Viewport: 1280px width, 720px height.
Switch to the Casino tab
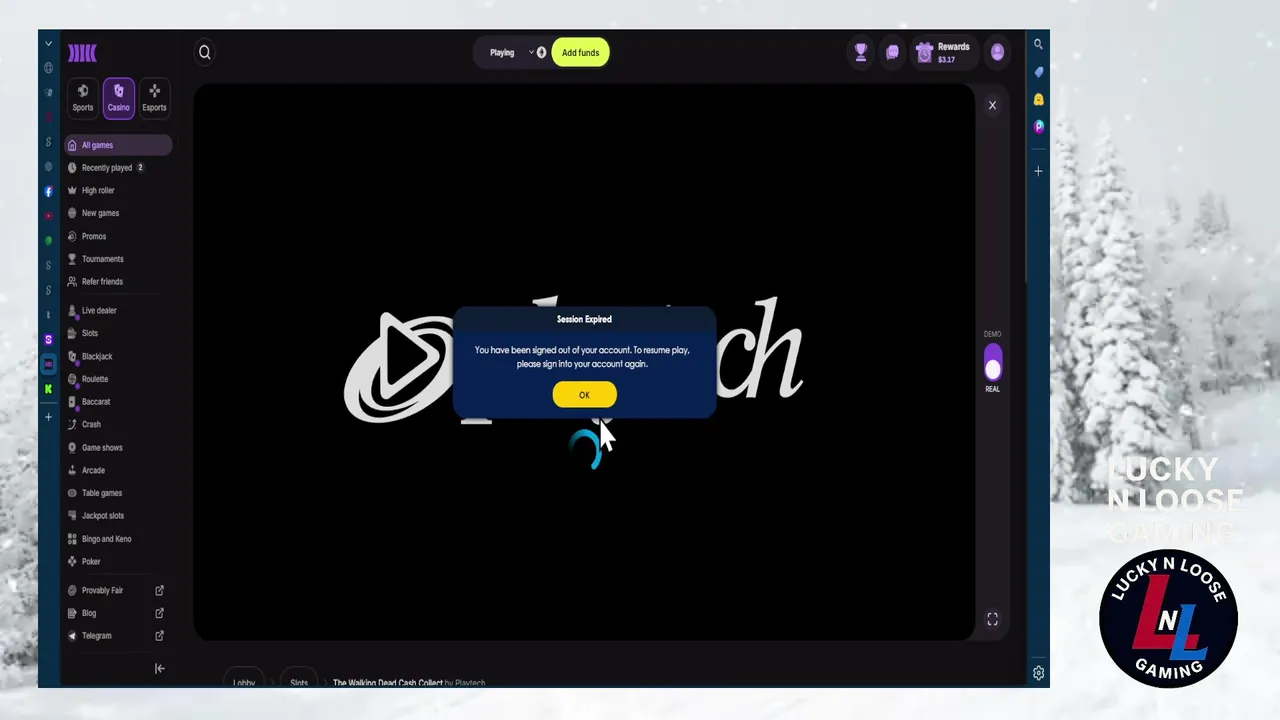[118, 98]
